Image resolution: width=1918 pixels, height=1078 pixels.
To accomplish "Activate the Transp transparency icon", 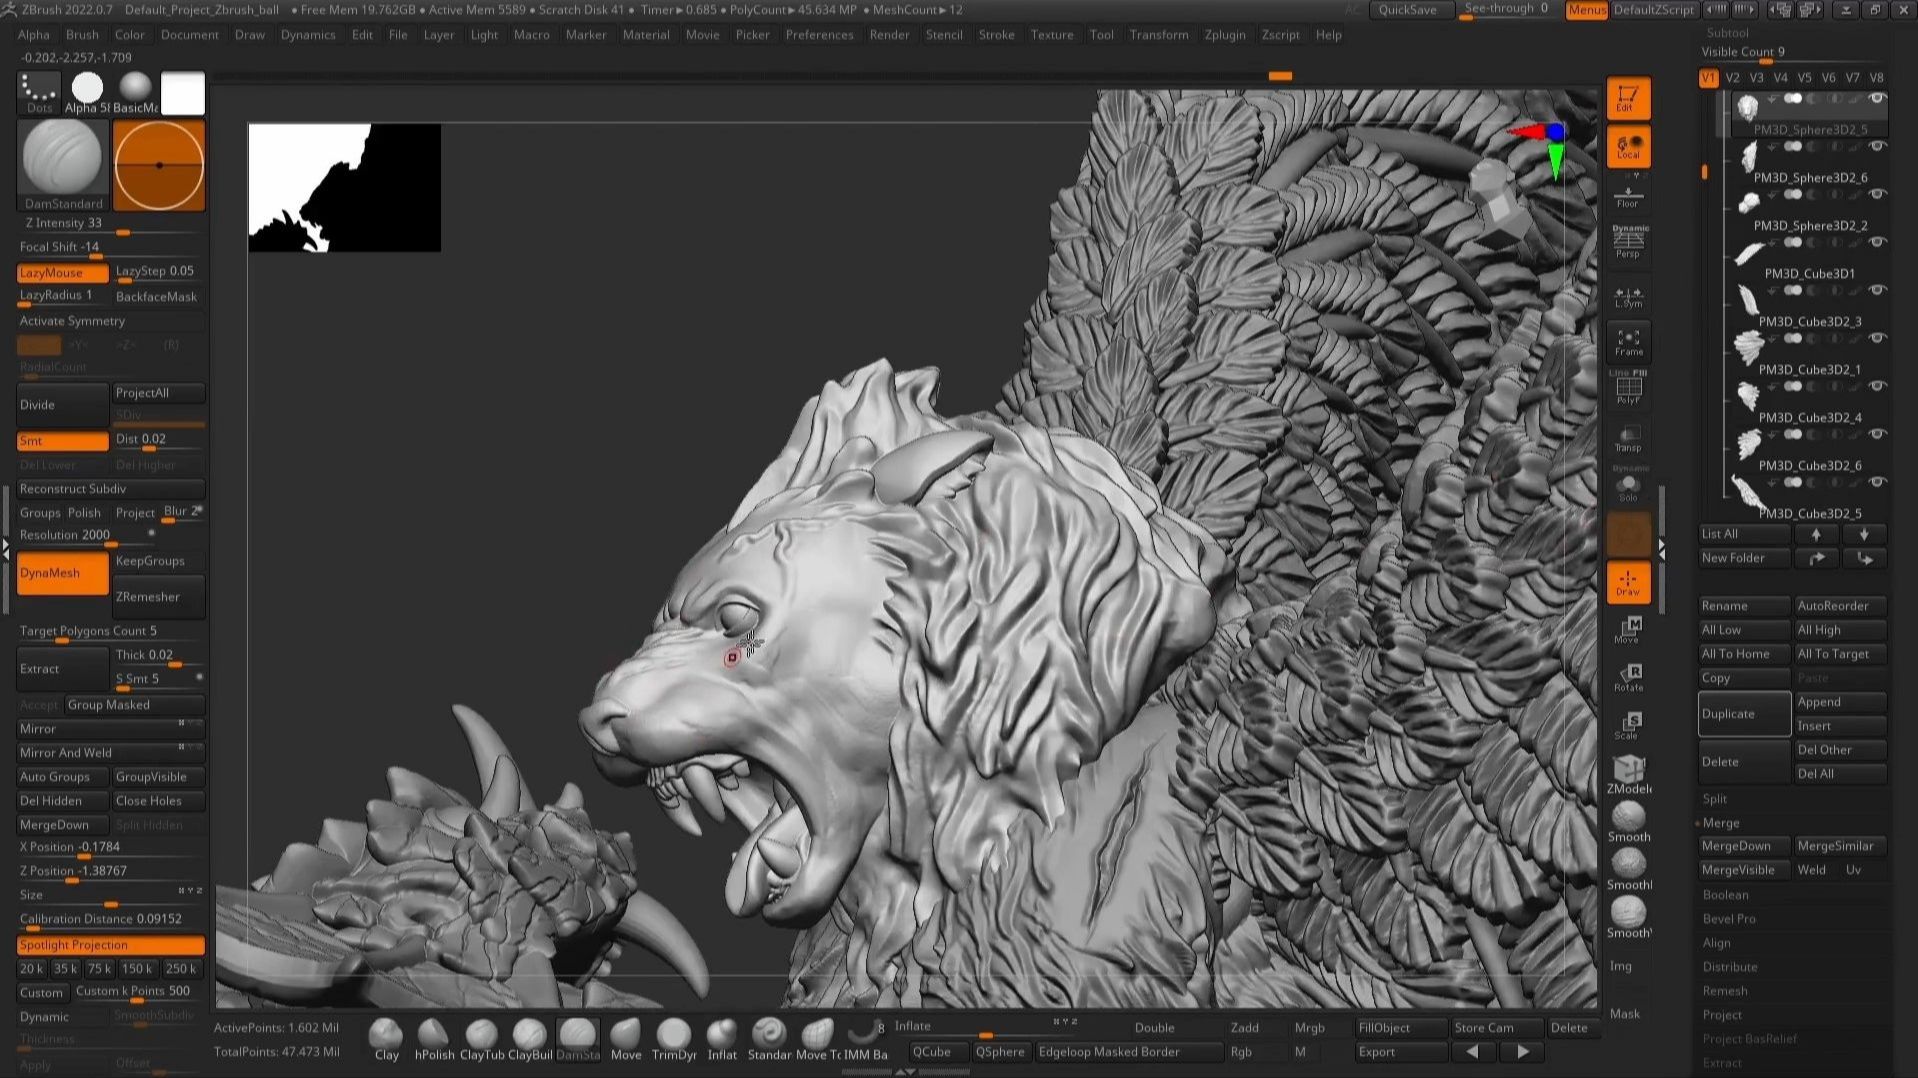I will (x=1627, y=437).
